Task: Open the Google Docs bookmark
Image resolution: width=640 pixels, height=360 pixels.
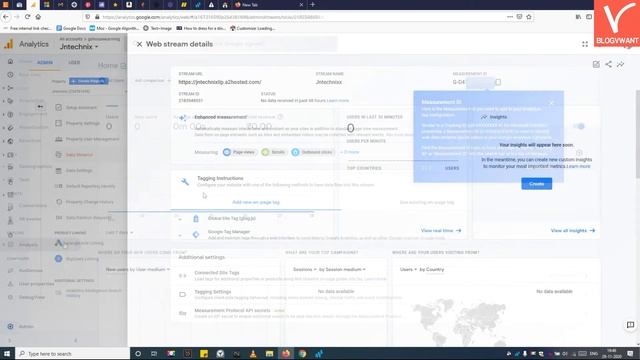Action: coord(71,28)
